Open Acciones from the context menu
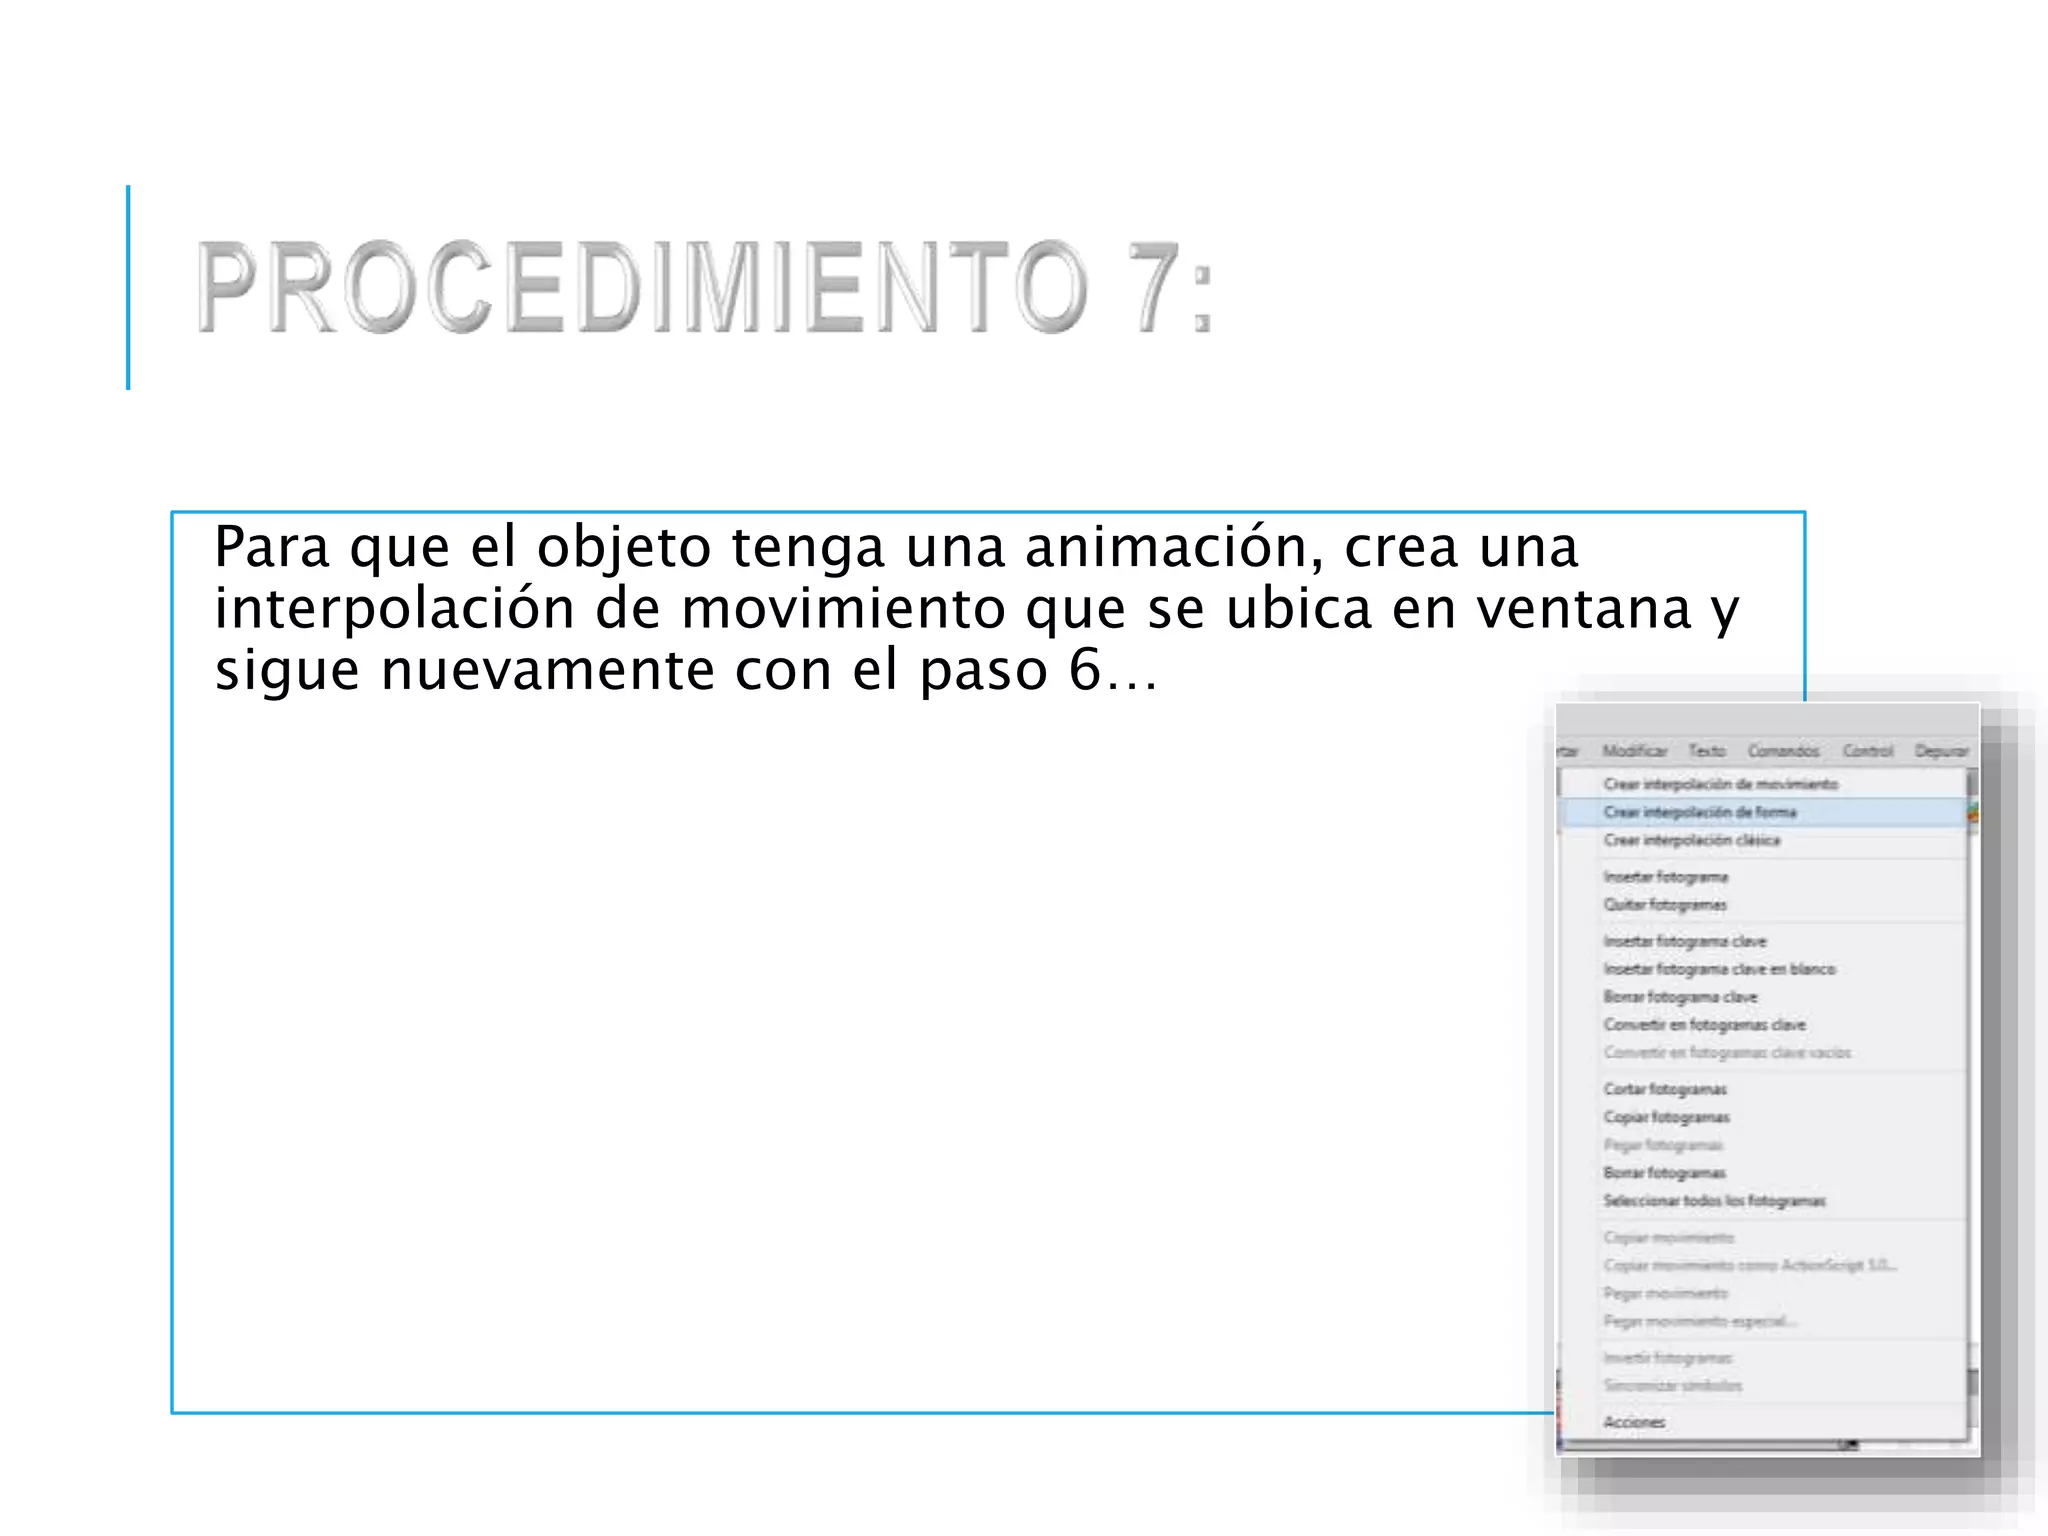 tap(1763, 1422)
